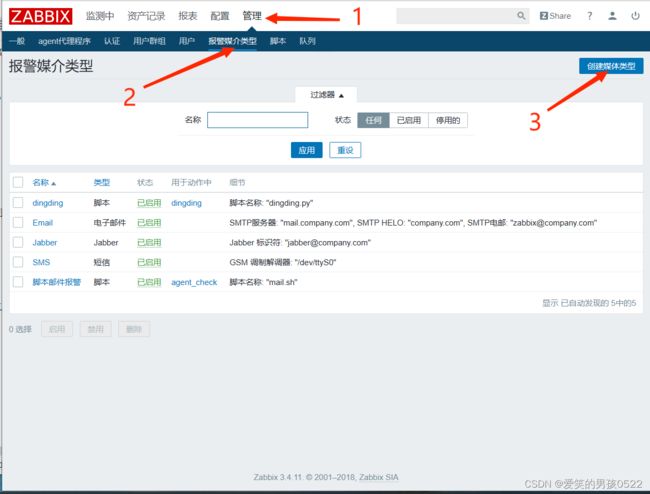Toggle the select-all header checkbox

(x=18, y=182)
